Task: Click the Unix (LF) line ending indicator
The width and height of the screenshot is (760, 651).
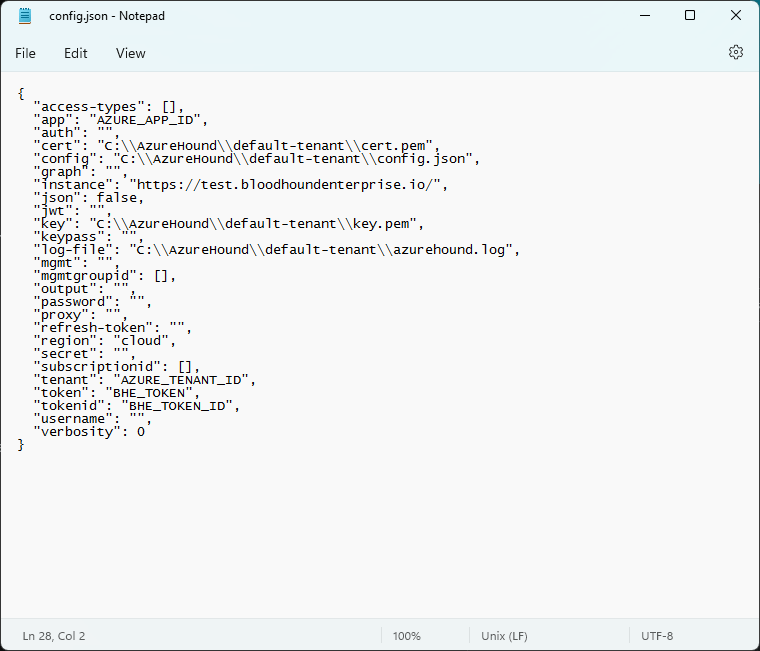Action: pos(504,636)
